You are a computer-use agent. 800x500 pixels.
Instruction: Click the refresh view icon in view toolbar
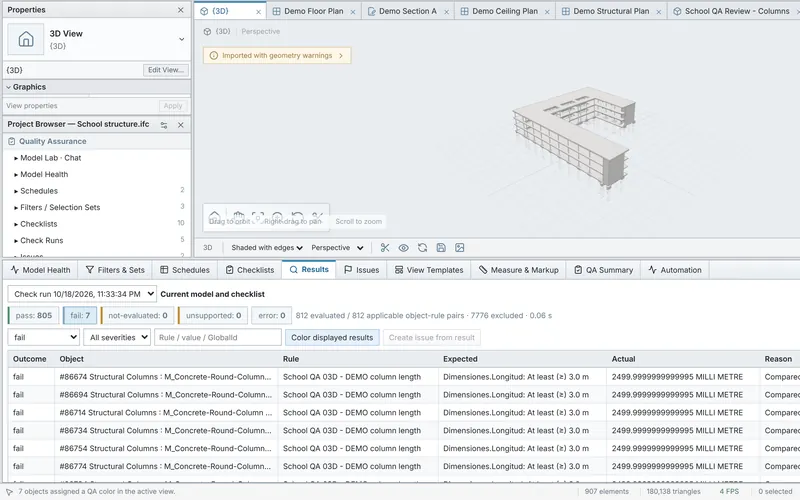pos(422,247)
